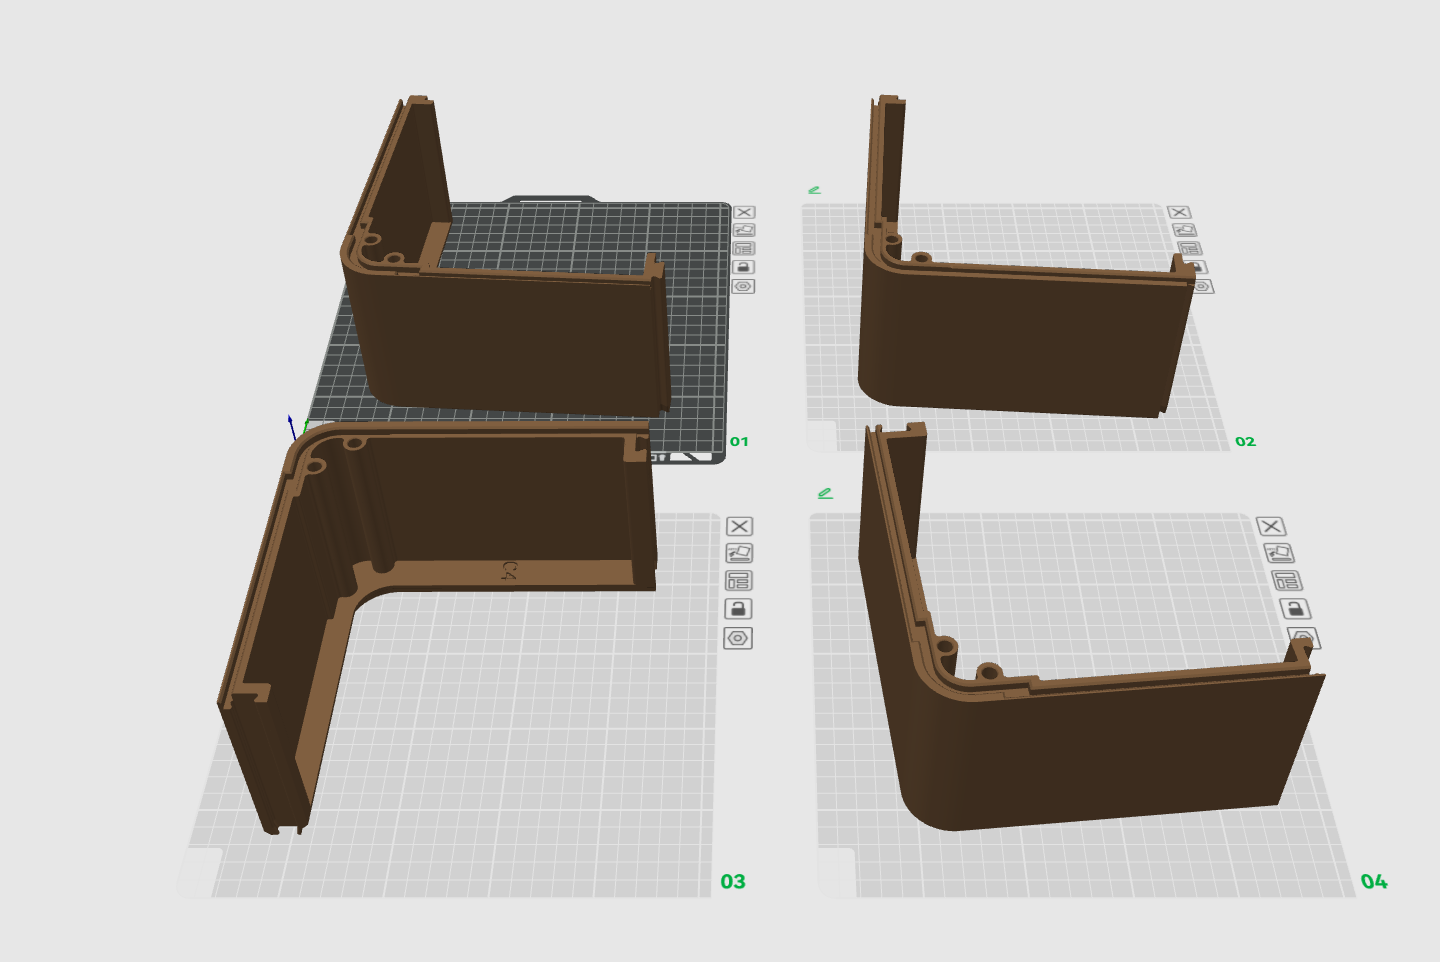Image resolution: width=1440 pixels, height=962 pixels.
Task: Click the green 03 plate number
Action: (x=733, y=881)
